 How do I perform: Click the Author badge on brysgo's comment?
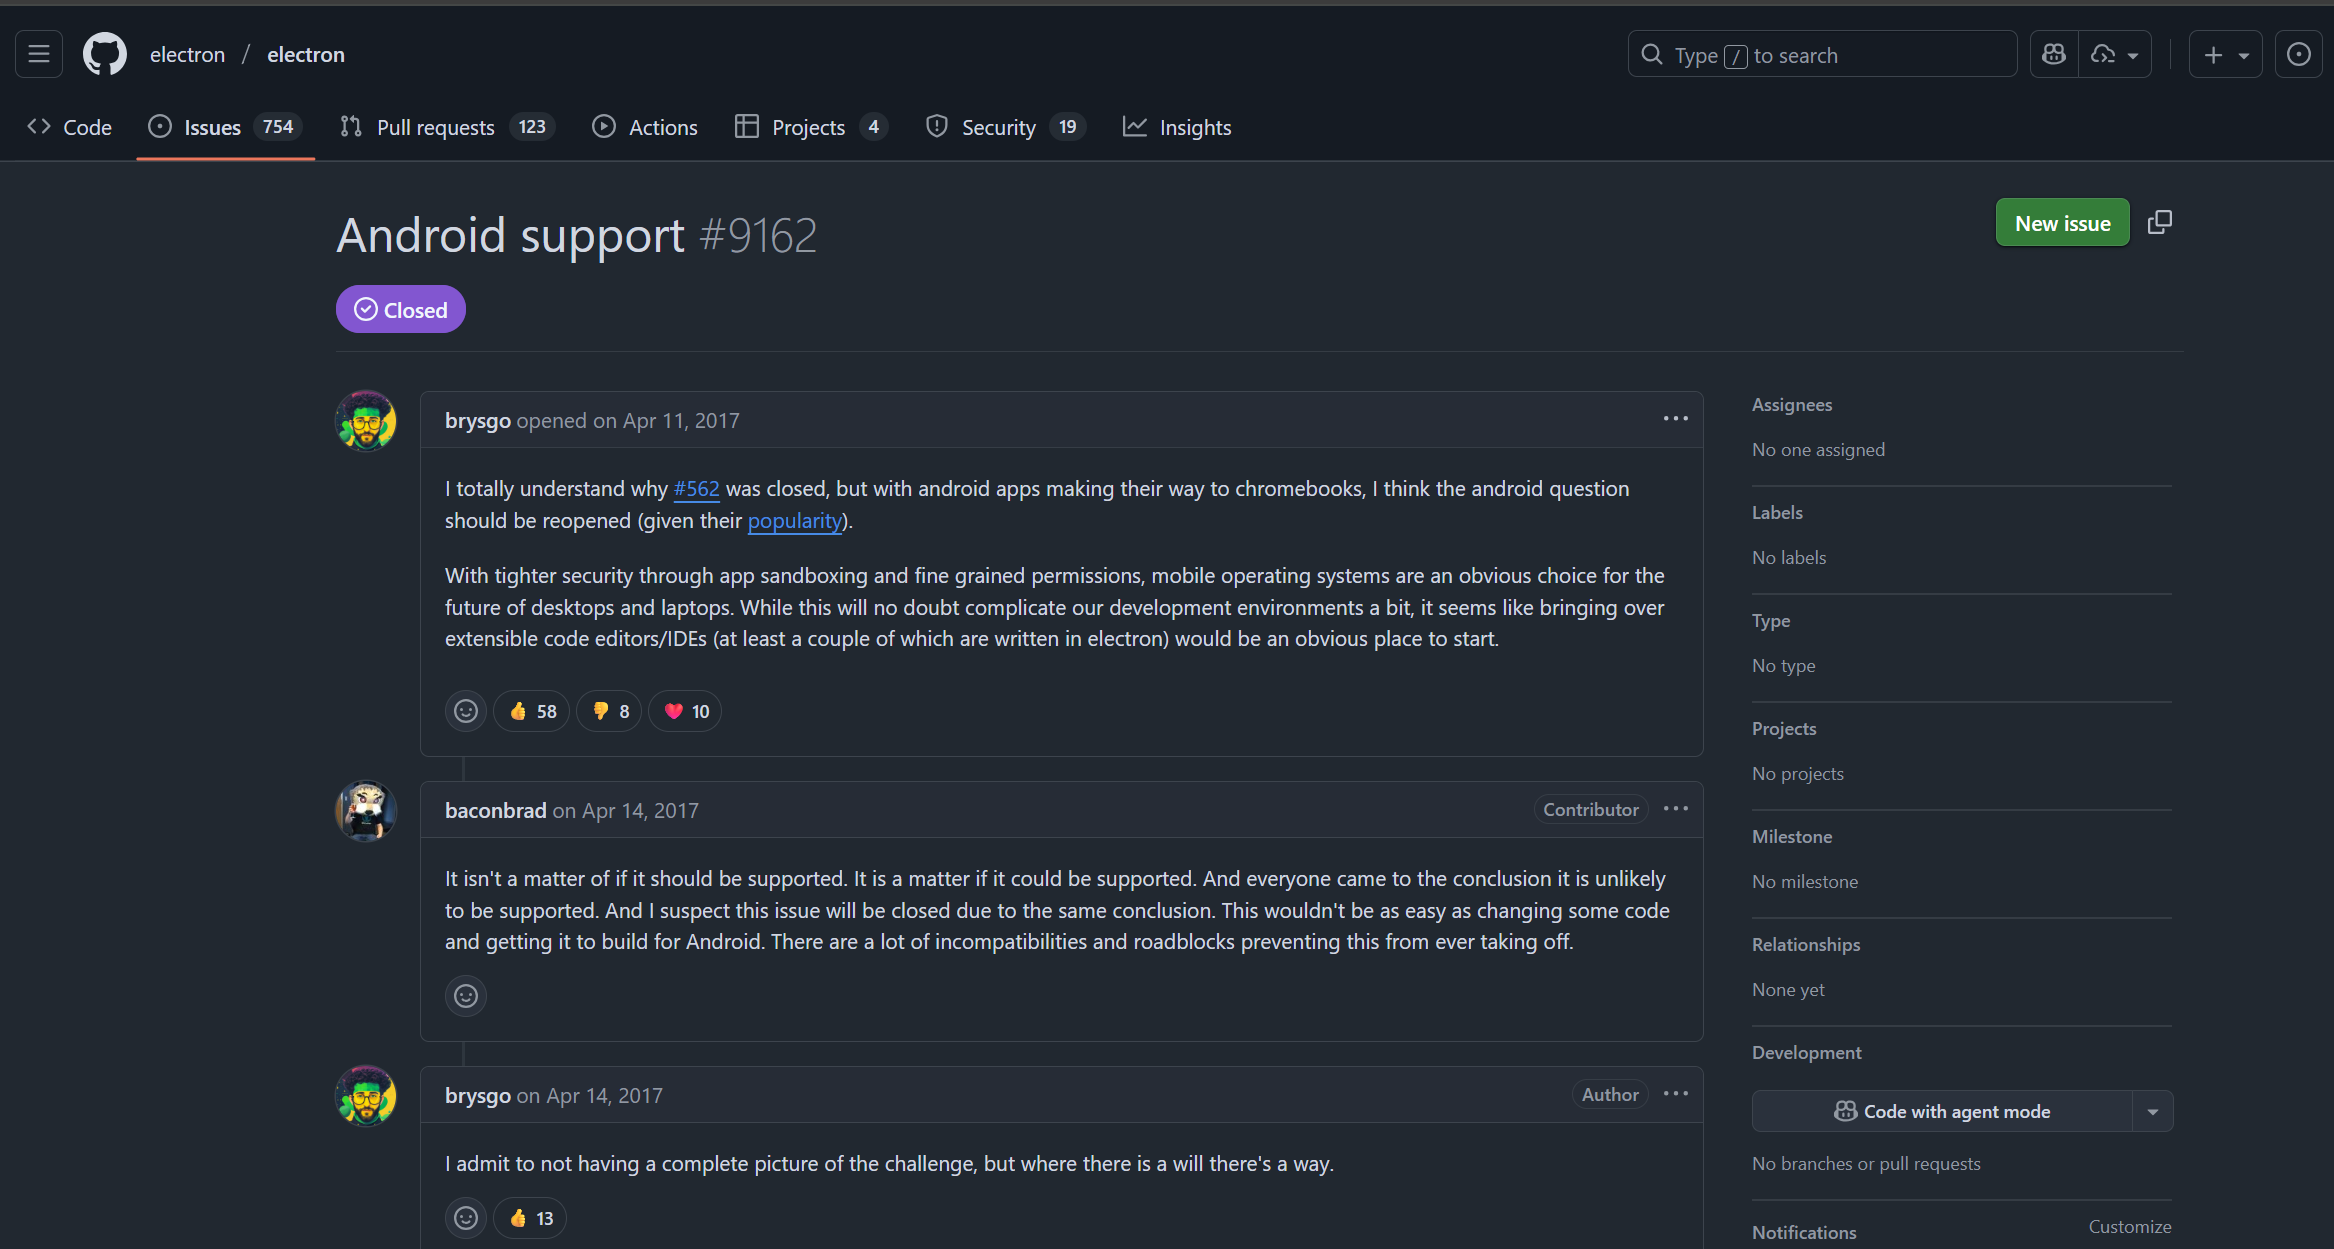pos(1610,1094)
